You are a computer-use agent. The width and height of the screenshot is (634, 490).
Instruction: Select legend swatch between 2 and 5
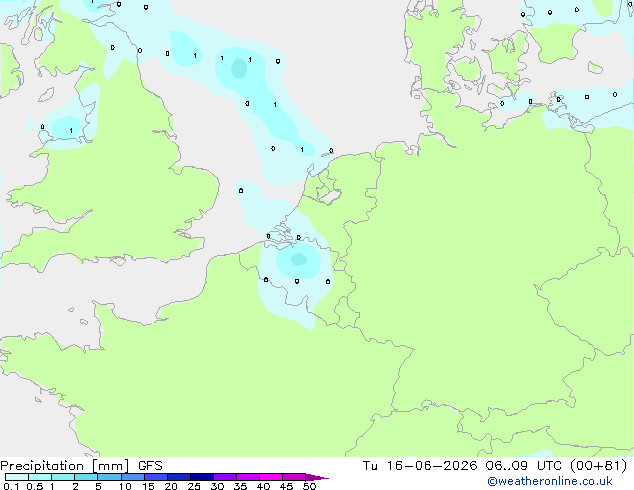86,477
